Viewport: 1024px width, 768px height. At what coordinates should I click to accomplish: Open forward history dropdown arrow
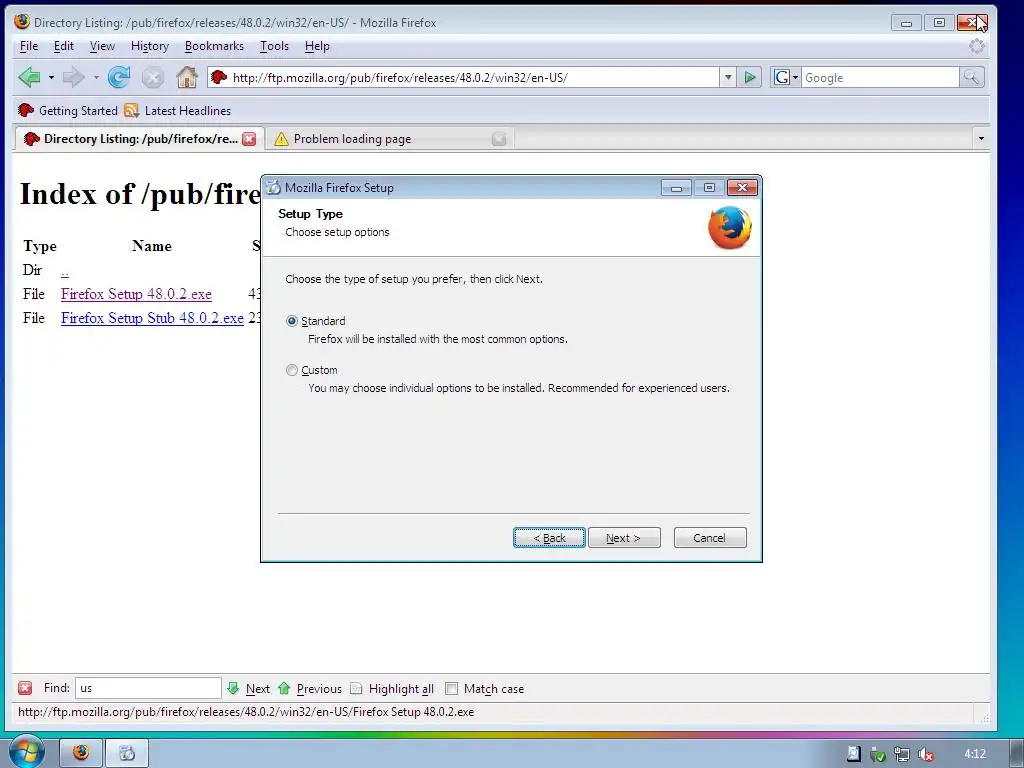click(96, 78)
